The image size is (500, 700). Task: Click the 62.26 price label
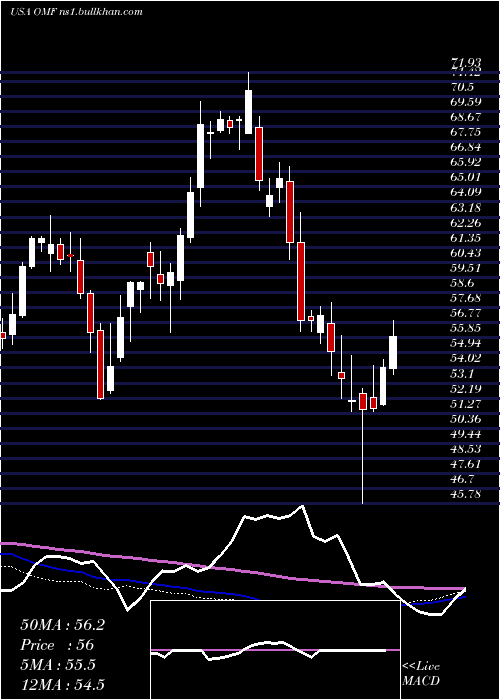pyautogui.click(x=466, y=223)
